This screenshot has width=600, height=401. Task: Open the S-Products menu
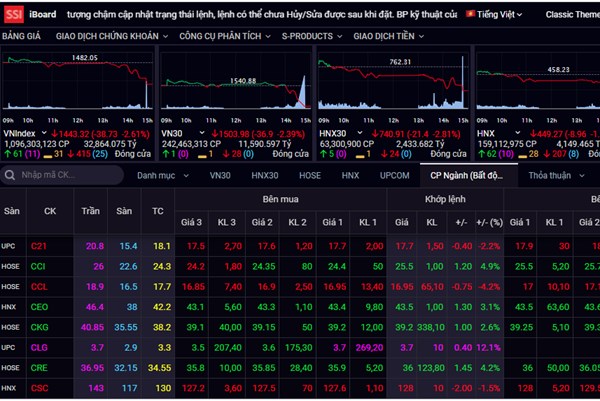click(310, 35)
